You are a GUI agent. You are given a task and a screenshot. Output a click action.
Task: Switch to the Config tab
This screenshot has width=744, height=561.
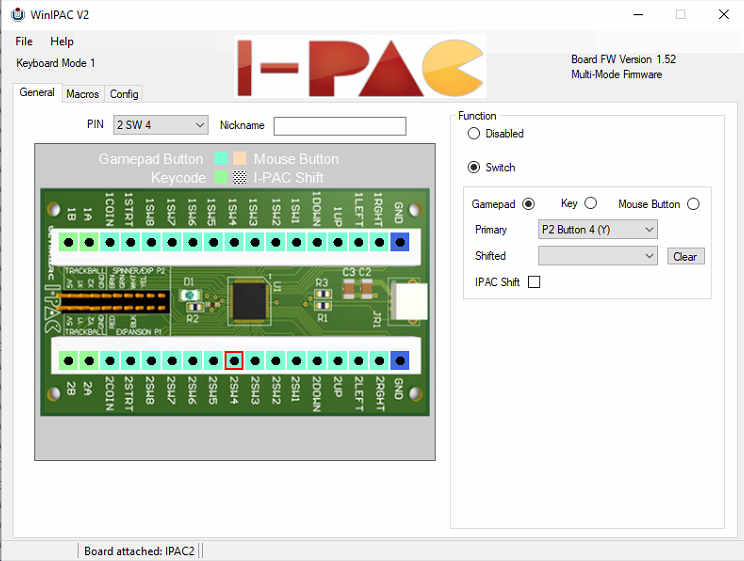(124, 94)
